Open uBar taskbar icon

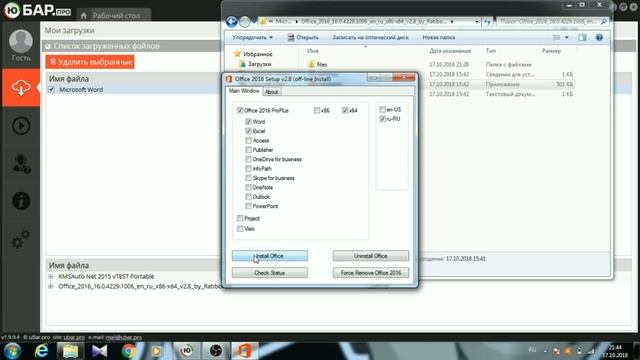(187, 351)
